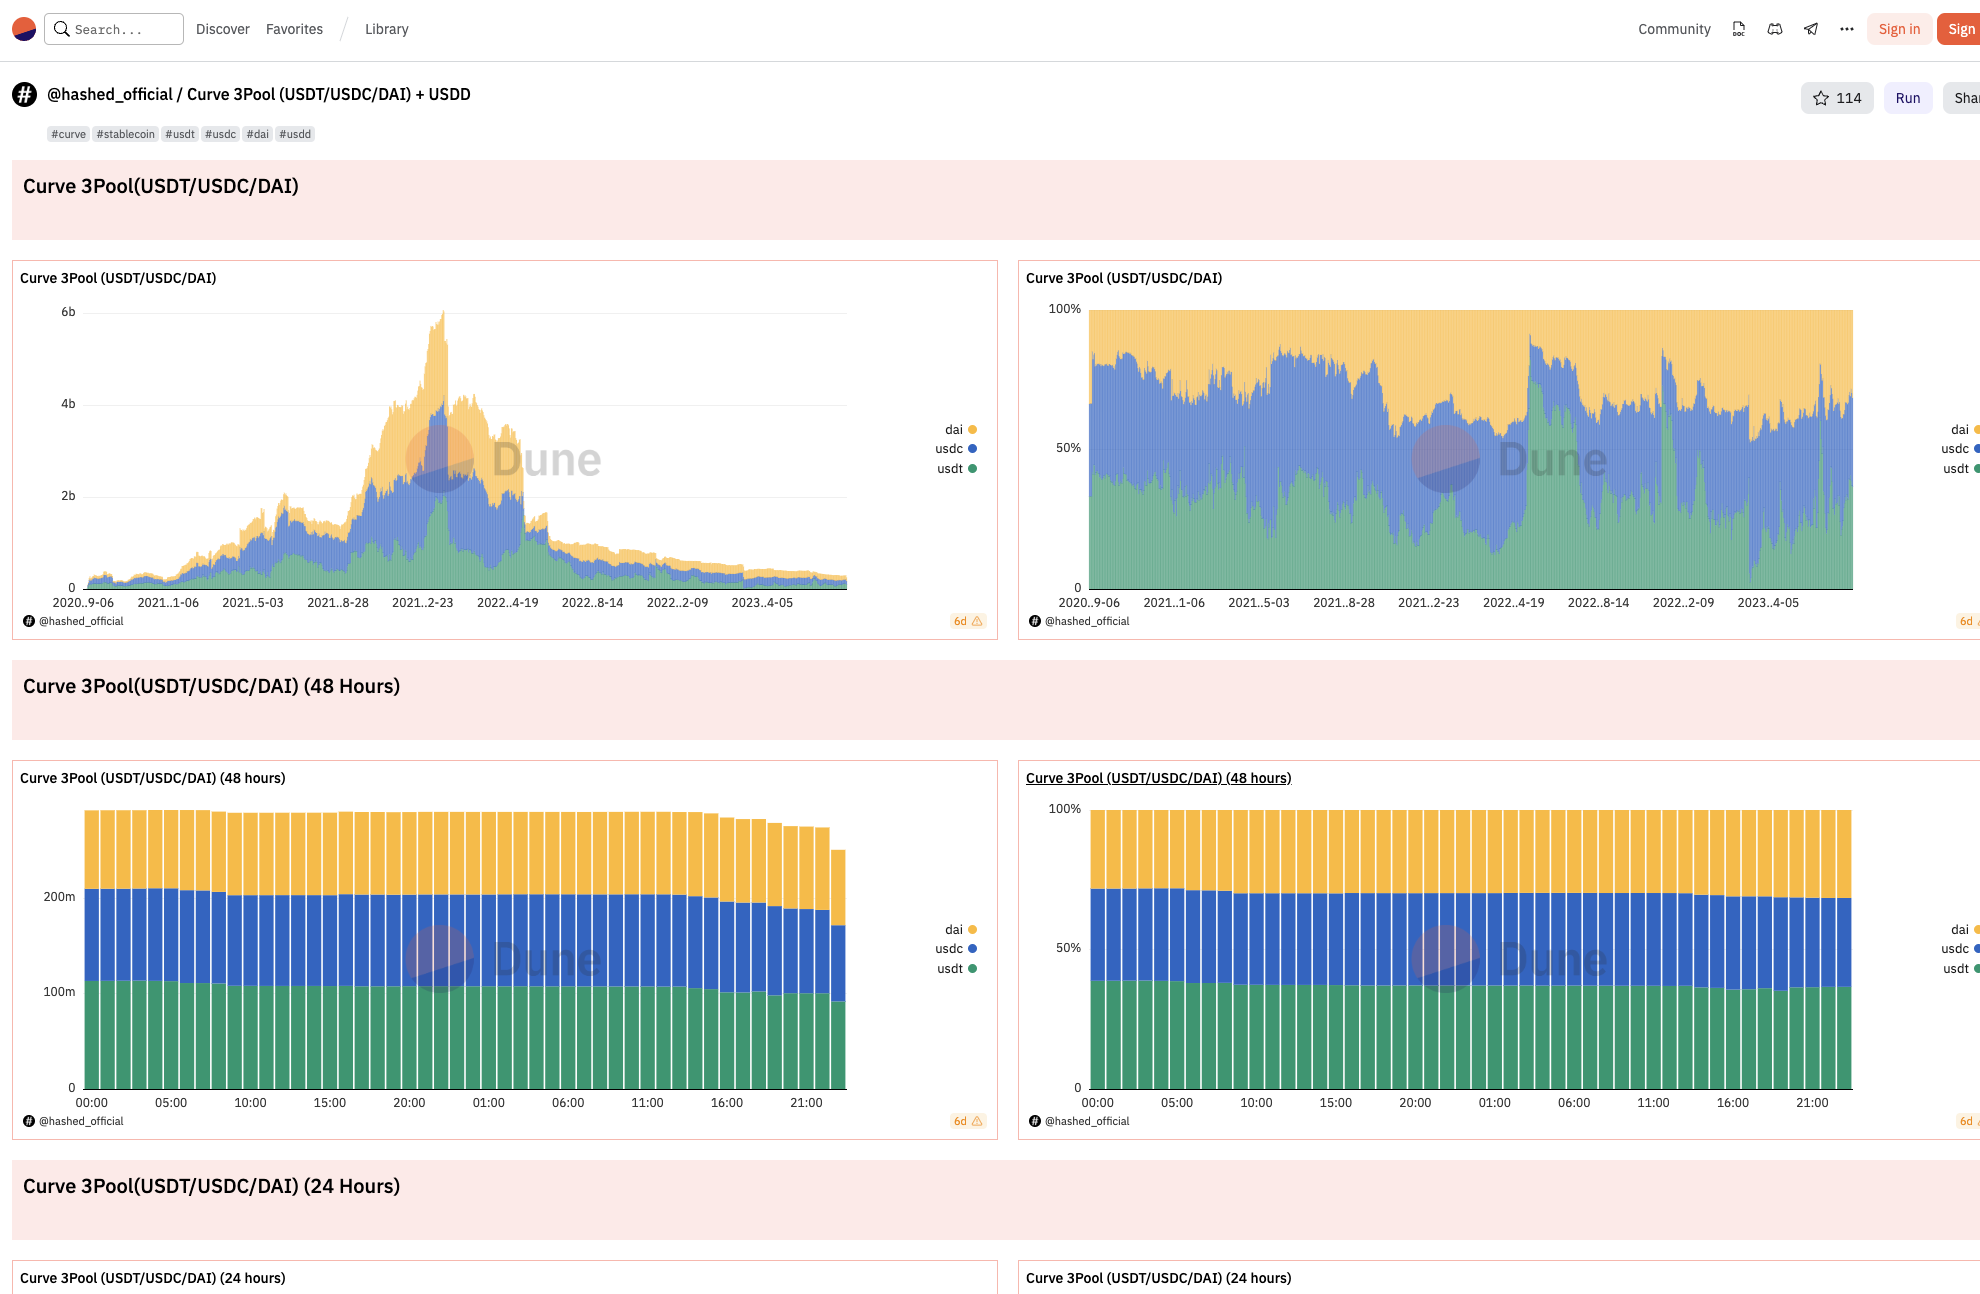This screenshot has width=1980, height=1294.
Task: Click 6d warning badge on first chart
Action: [x=967, y=621]
